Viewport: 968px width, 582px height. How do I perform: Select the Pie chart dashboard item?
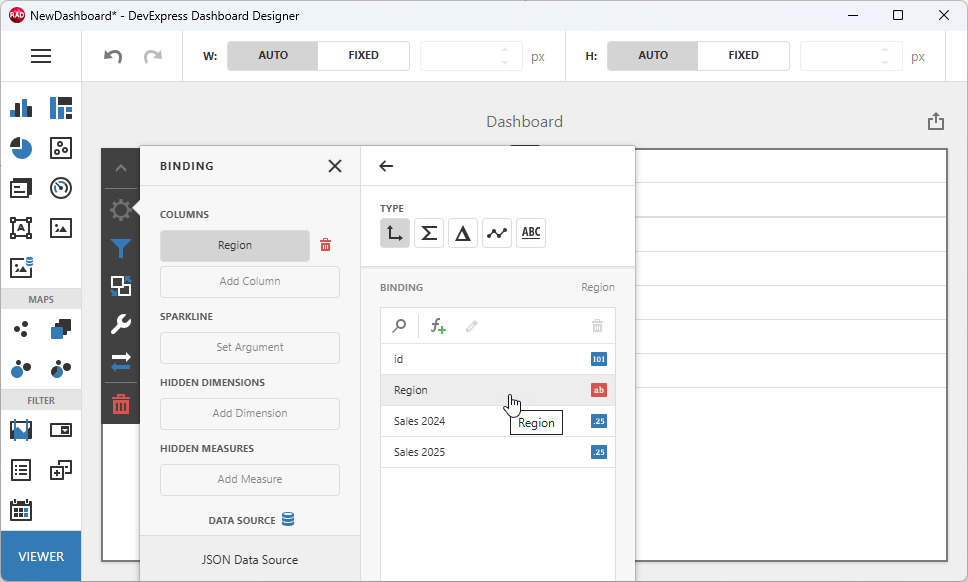click(x=21, y=148)
